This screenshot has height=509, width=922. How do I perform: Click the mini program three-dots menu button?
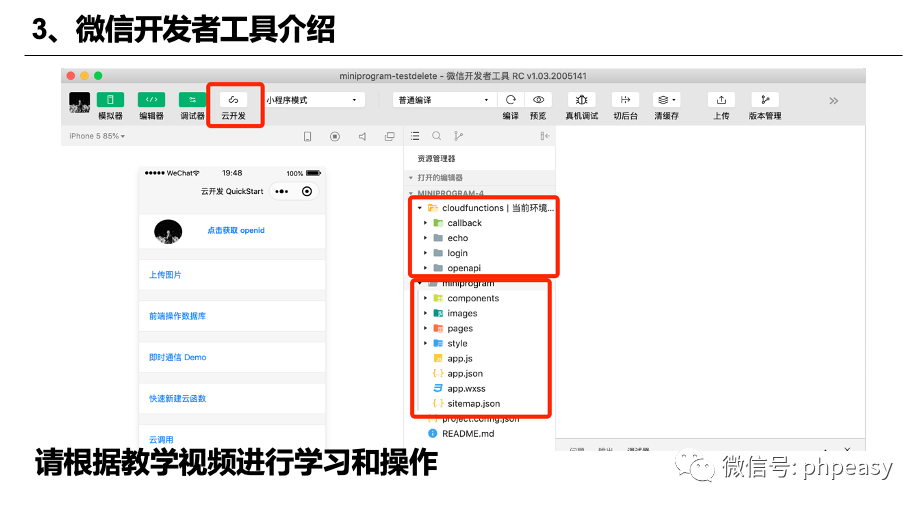[x=282, y=192]
